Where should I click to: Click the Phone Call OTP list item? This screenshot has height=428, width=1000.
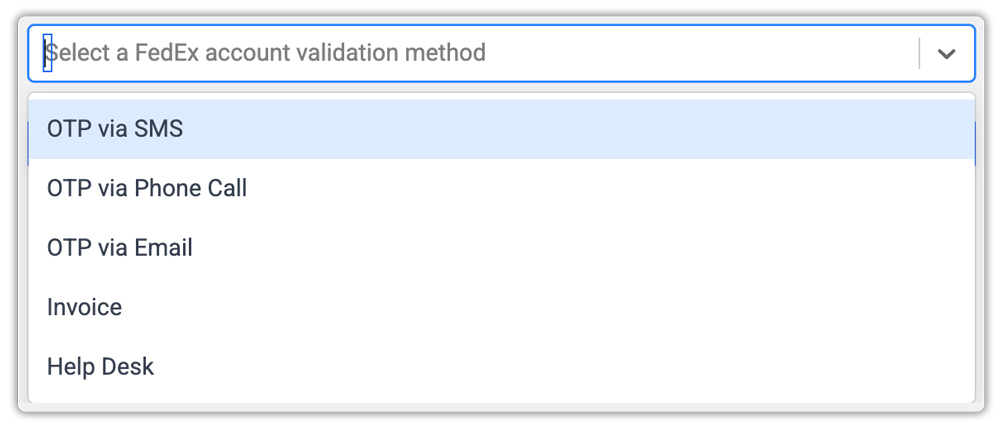point(147,188)
